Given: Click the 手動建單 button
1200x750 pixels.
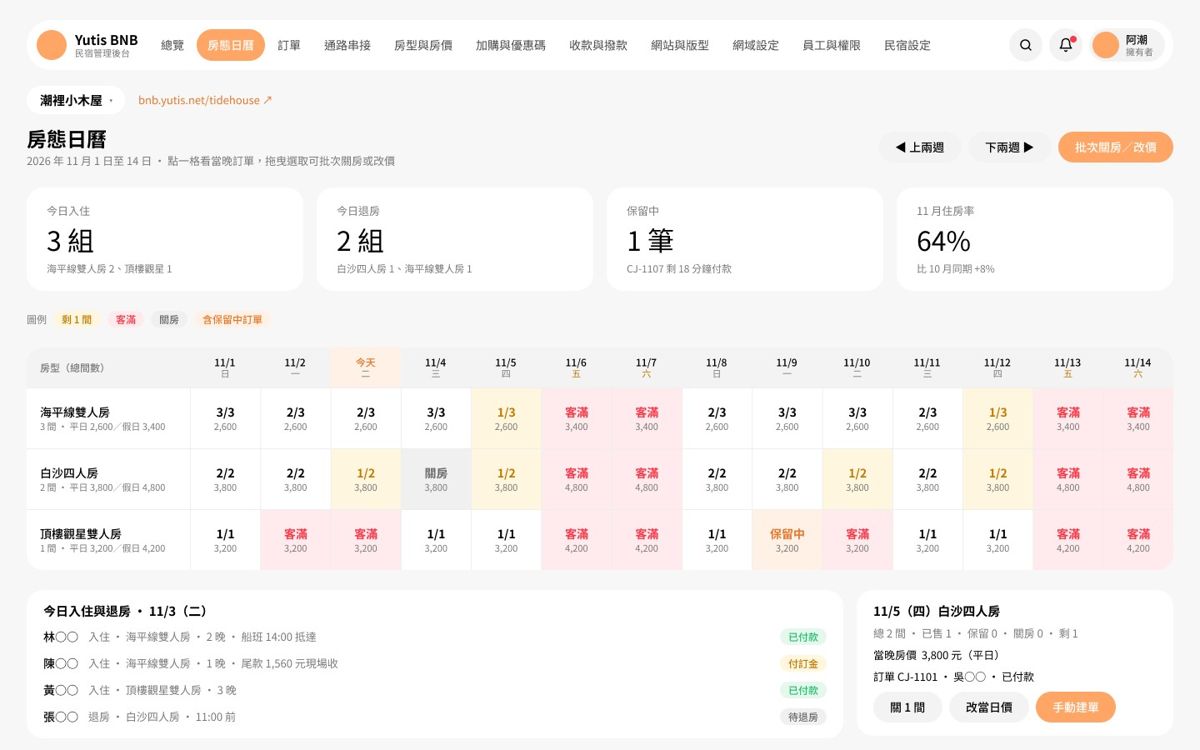Looking at the screenshot, I should (1076, 707).
